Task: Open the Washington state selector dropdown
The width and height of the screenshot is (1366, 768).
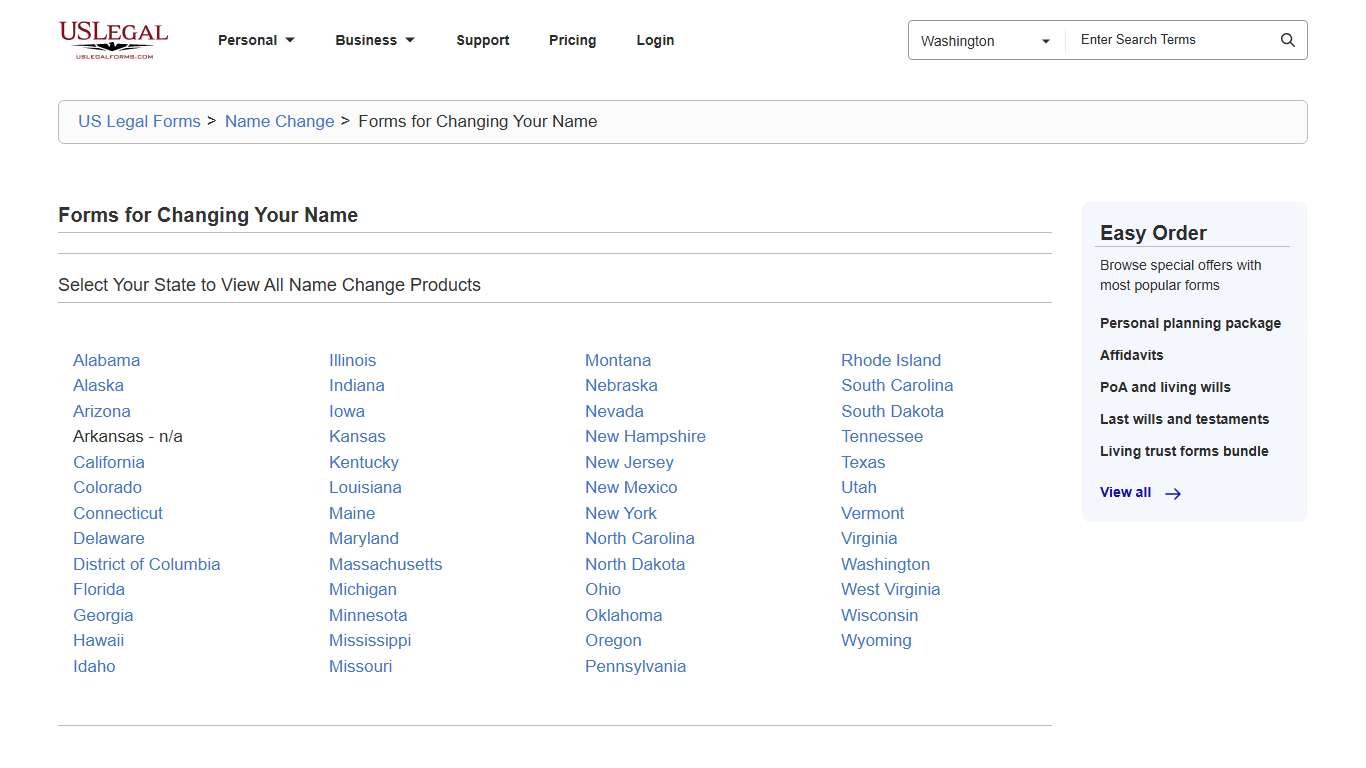Action: point(985,41)
